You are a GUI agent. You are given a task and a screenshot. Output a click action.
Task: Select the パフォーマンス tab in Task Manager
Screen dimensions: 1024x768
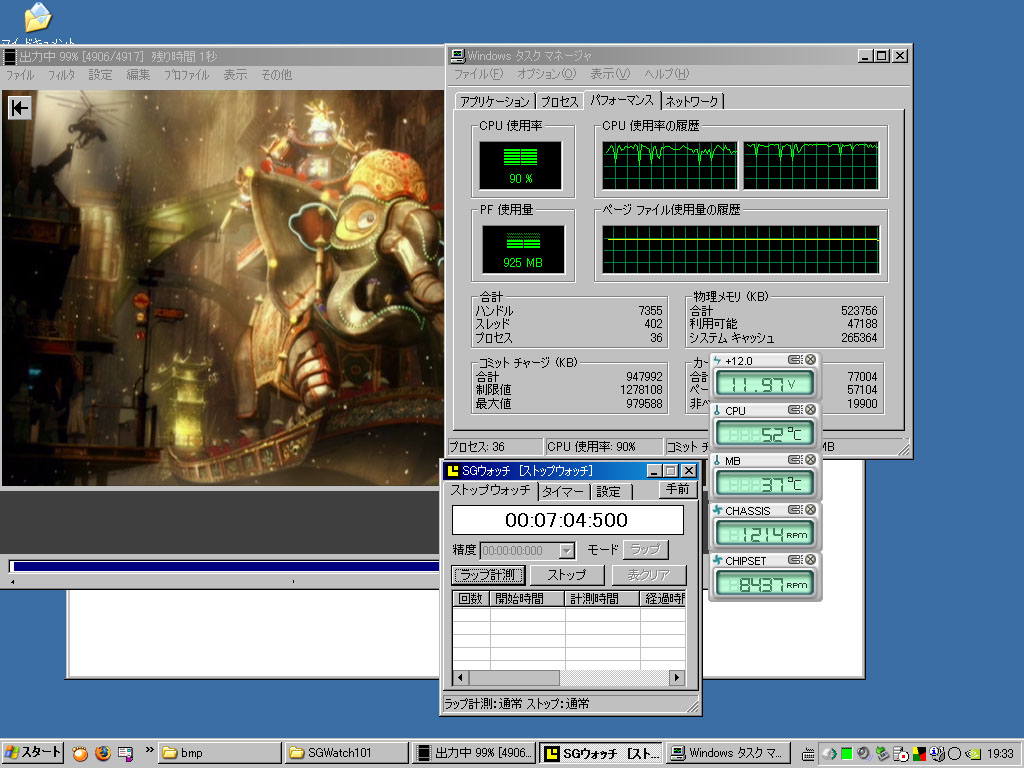pos(622,100)
